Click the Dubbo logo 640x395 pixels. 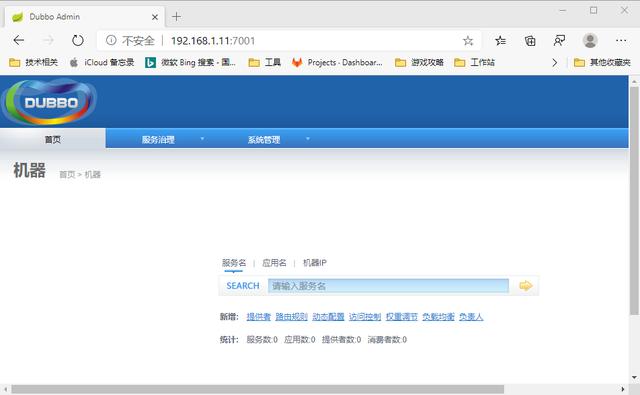[x=49, y=102]
